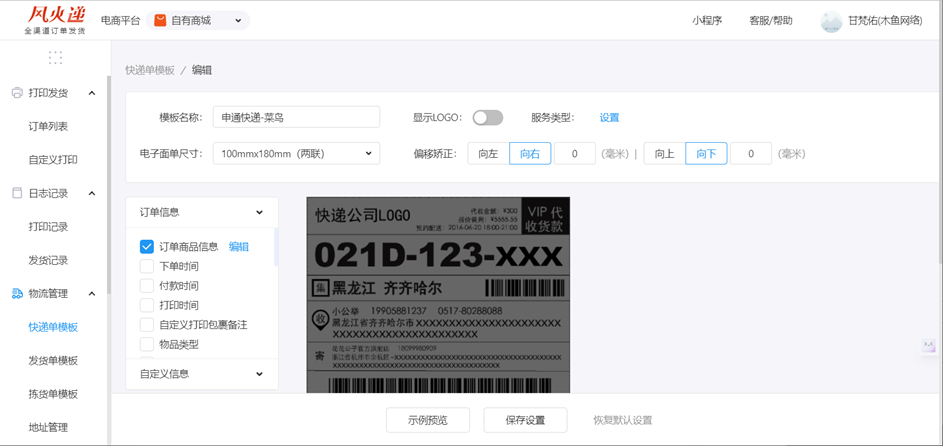Open 自定义打印 in the sidebar
The image size is (943, 446).
[x=53, y=160]
